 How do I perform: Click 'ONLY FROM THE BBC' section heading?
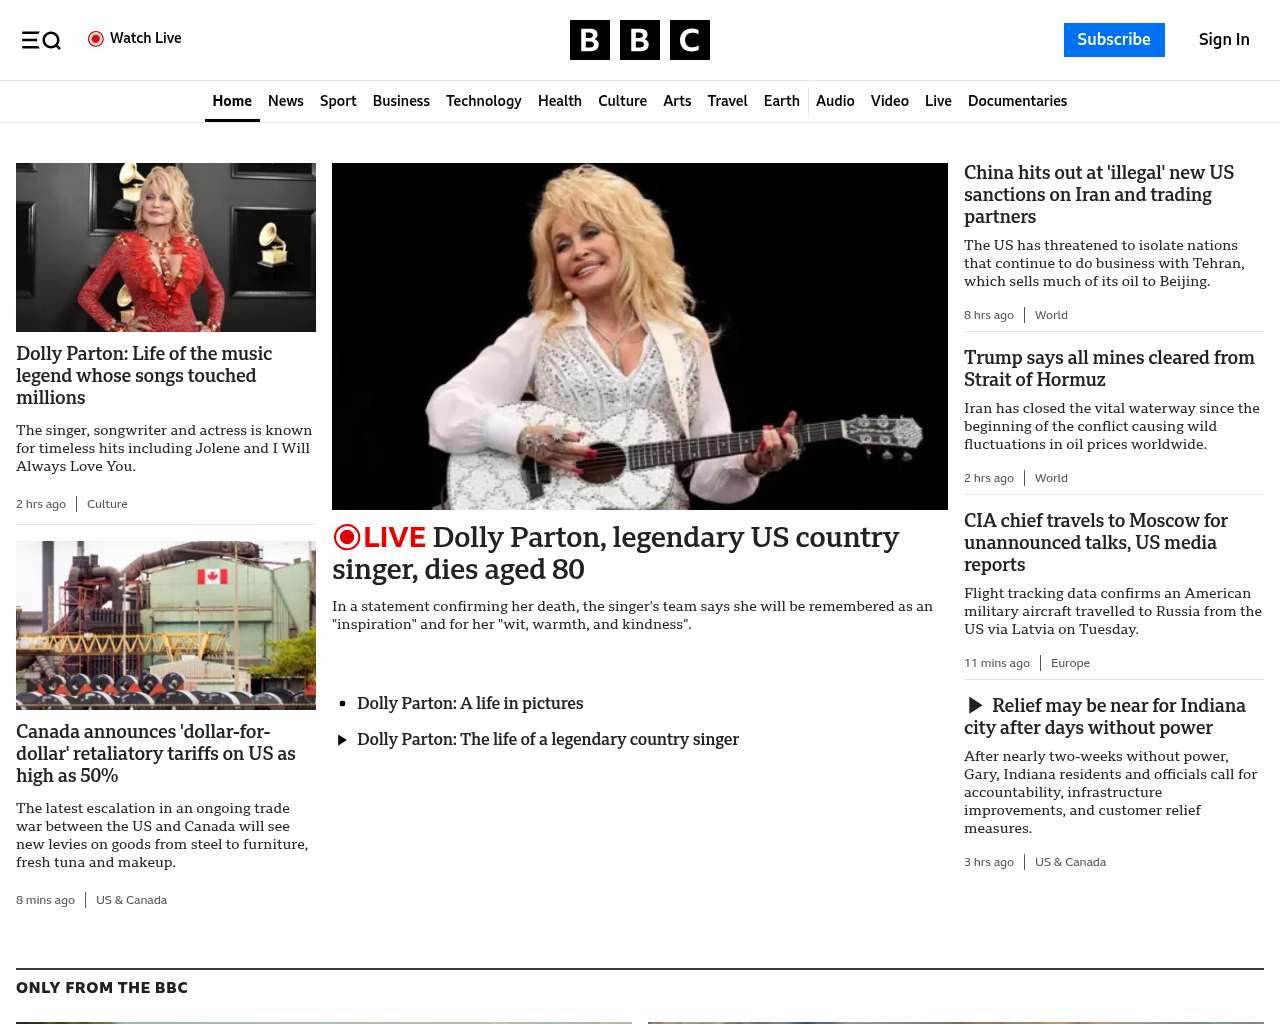(x=102, y=988)
